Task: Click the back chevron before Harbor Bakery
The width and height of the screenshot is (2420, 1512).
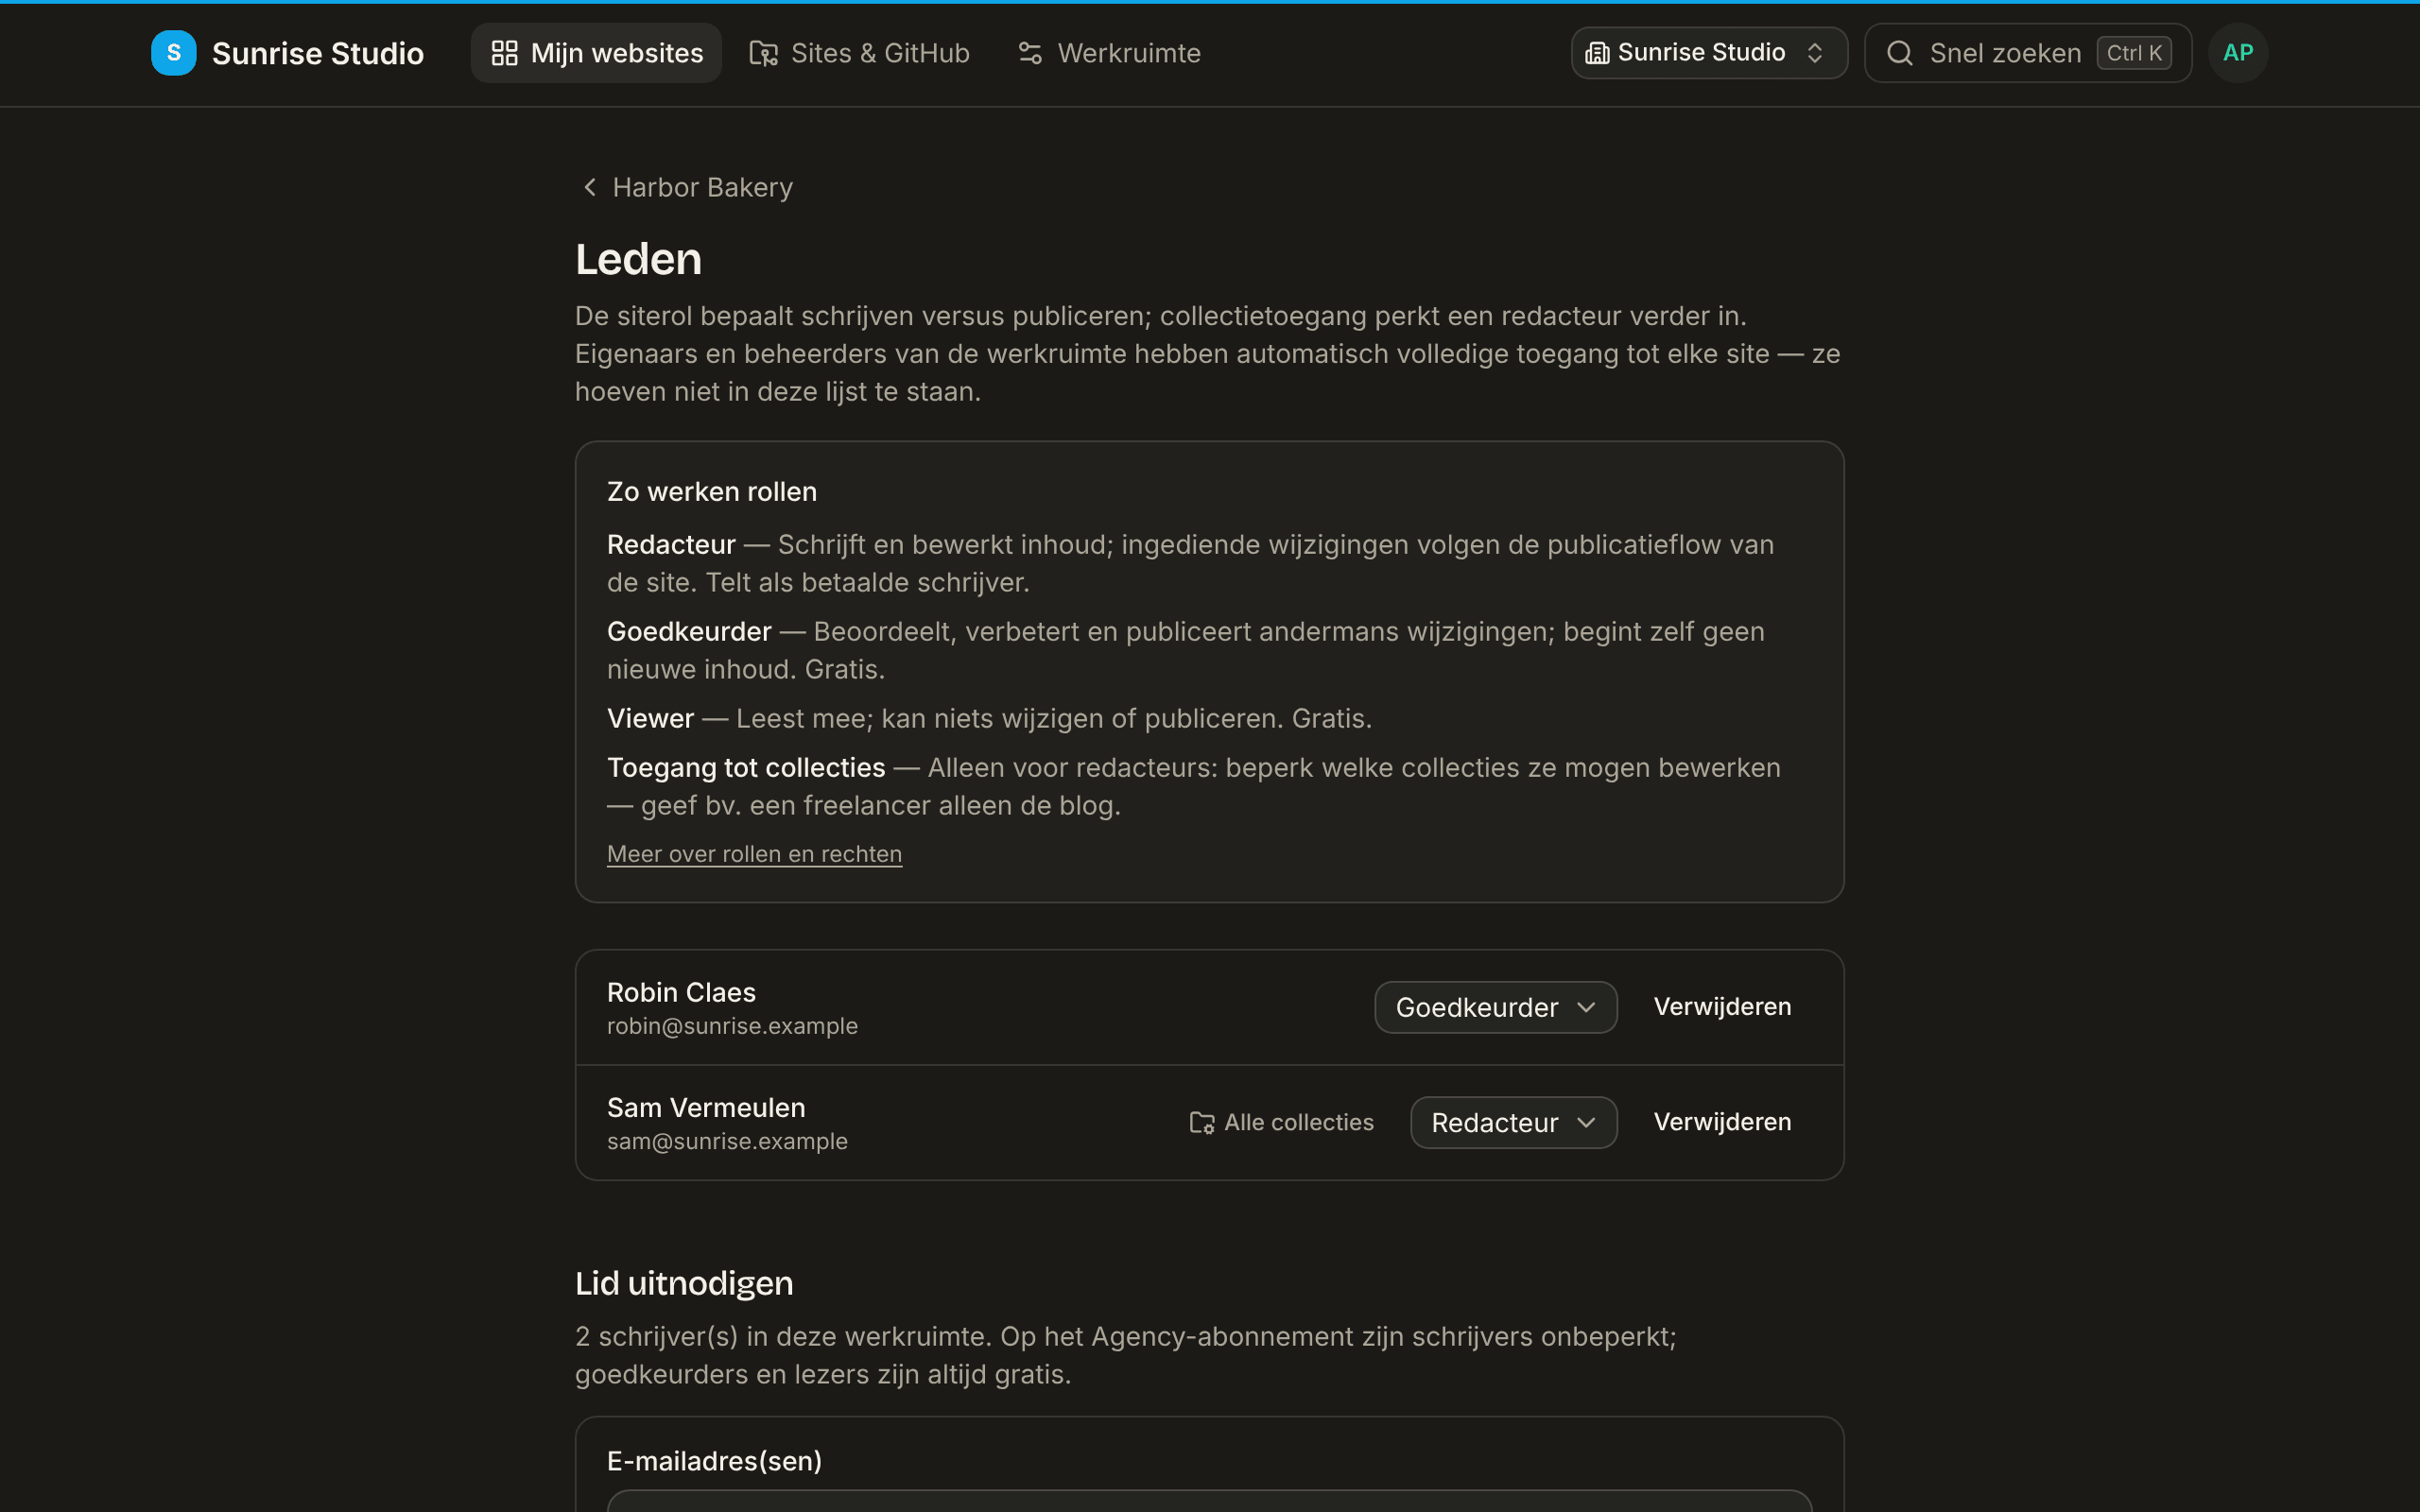Action: [x=590, y=187]
